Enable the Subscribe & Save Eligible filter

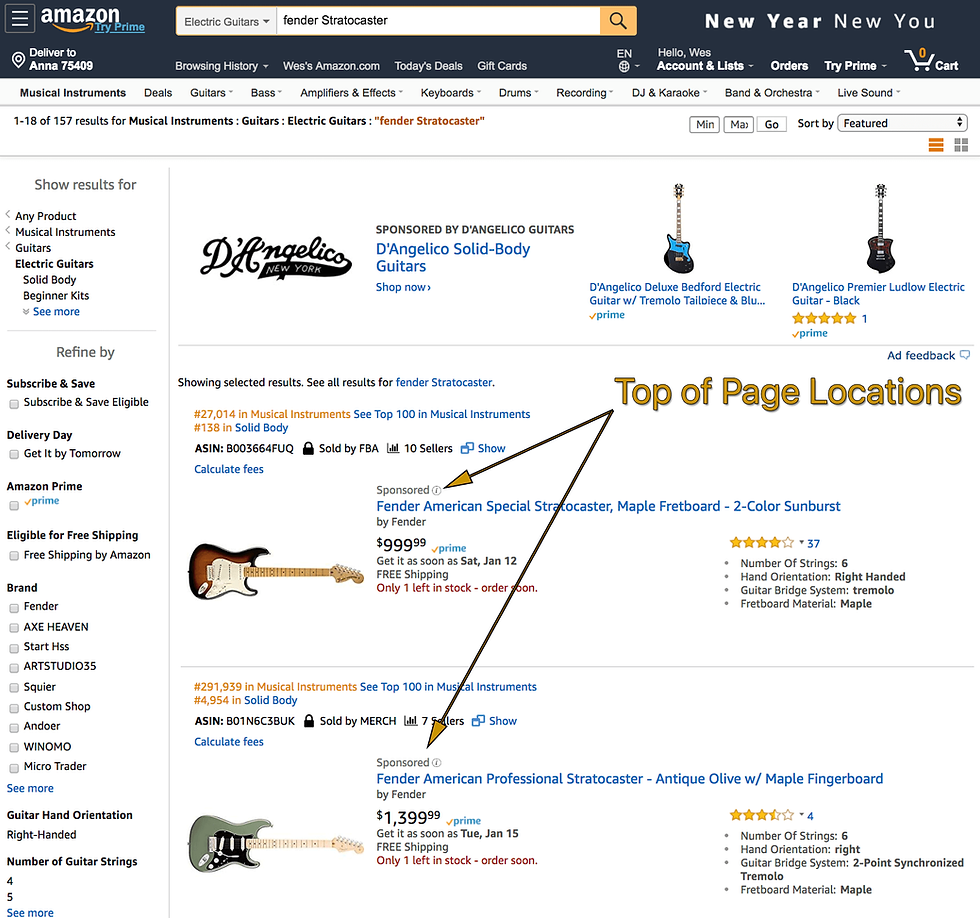(12, 402)
